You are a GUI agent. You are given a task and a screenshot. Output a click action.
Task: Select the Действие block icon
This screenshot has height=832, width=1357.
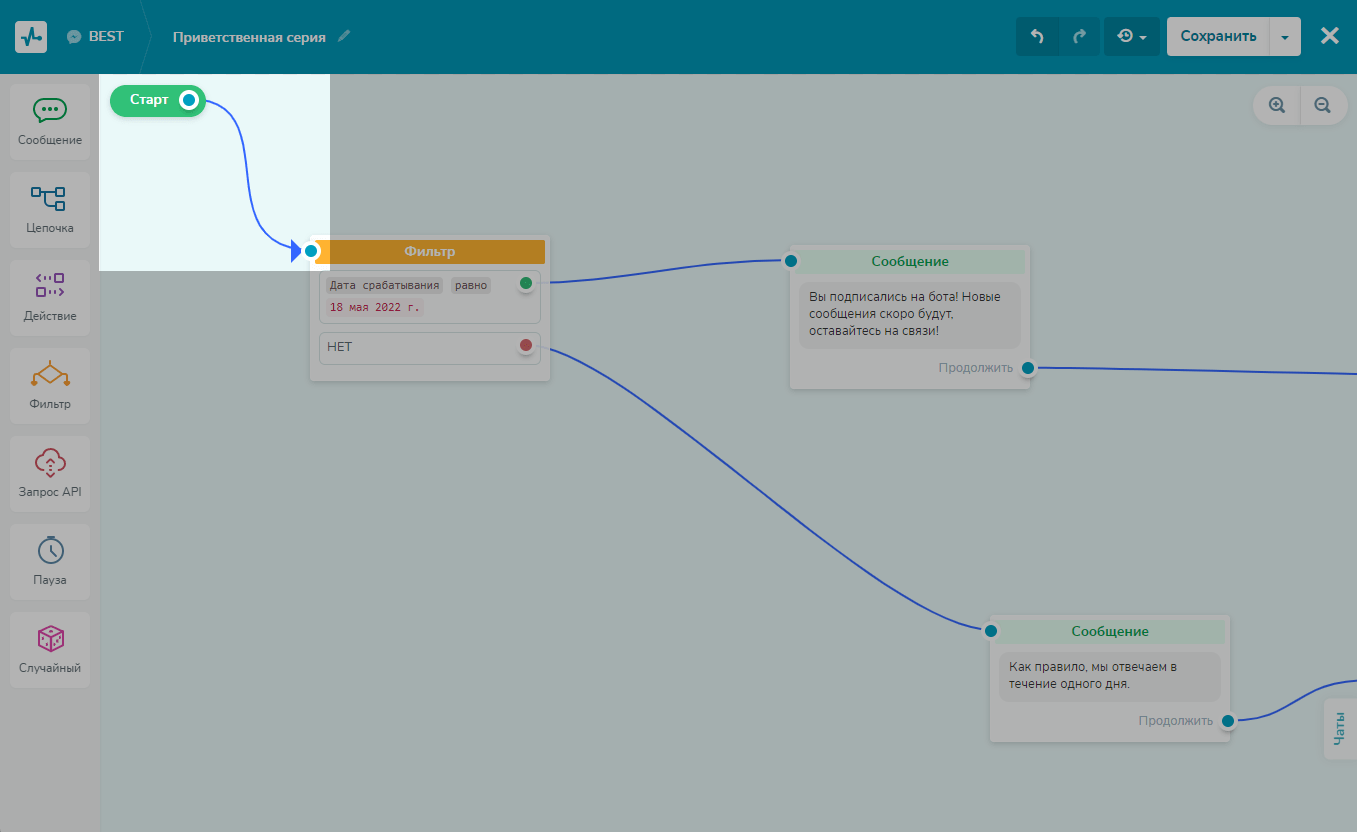50,286
